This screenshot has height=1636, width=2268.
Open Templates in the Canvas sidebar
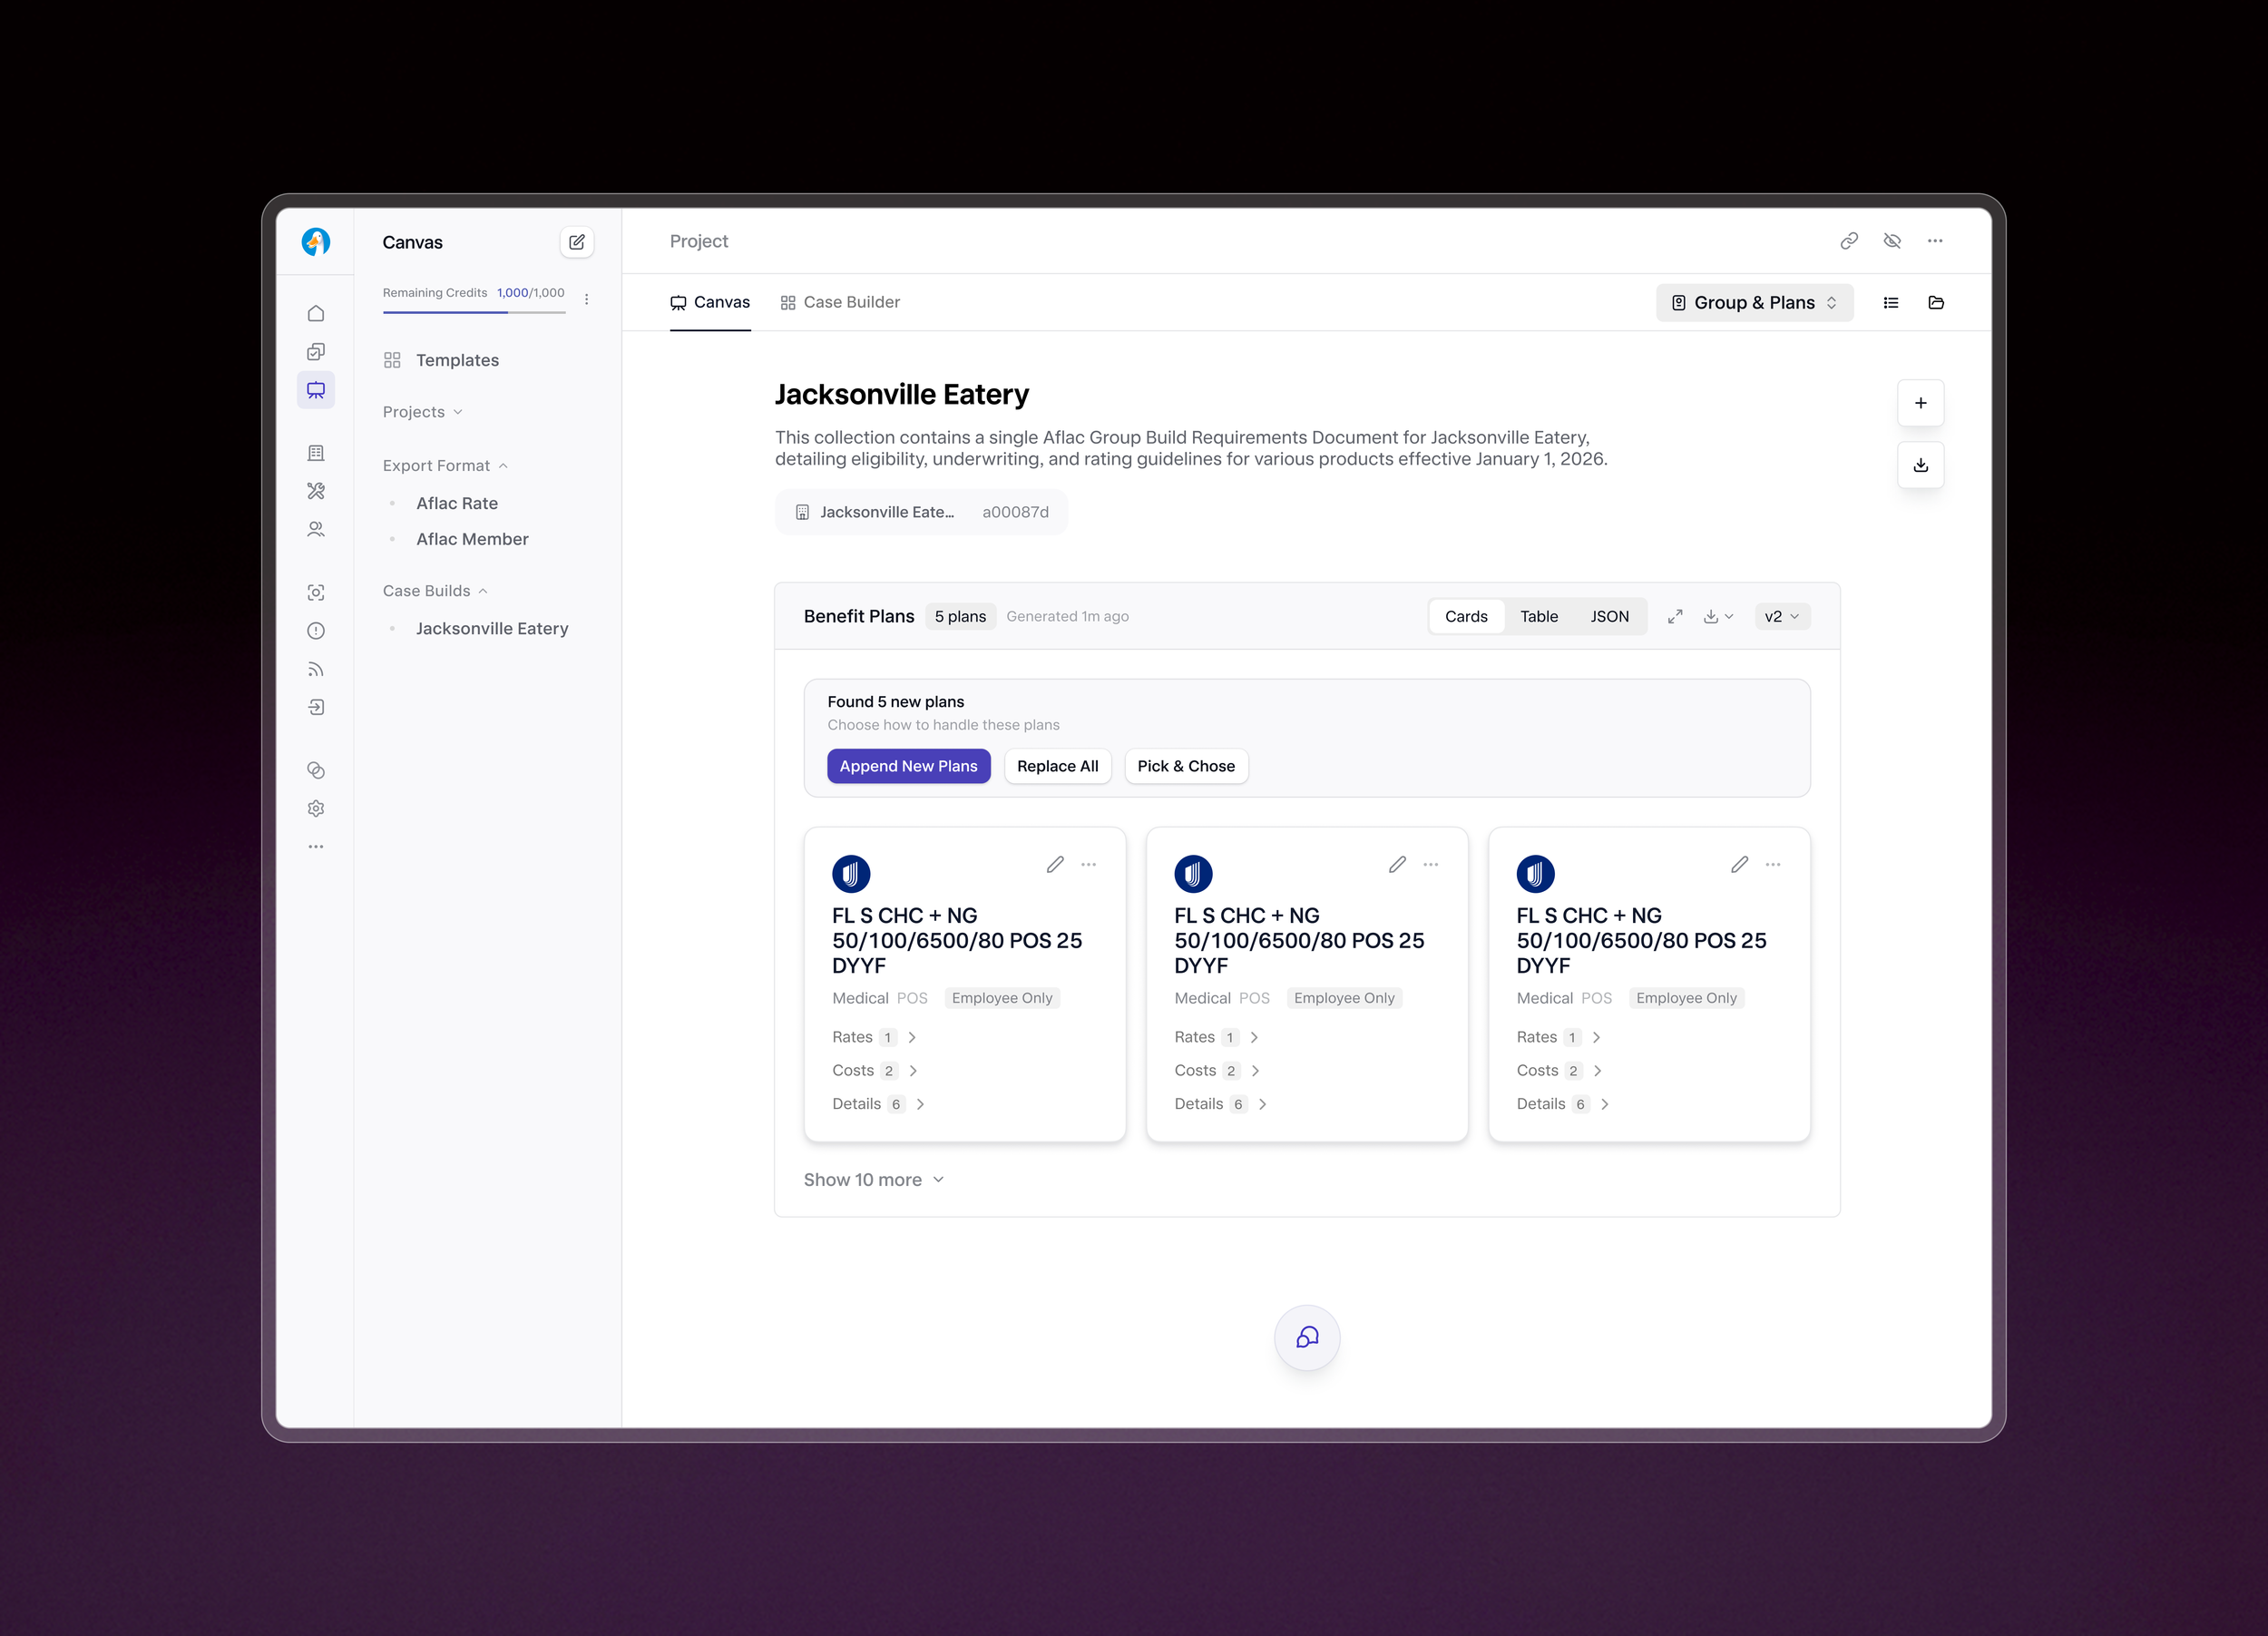coord(457,360)
